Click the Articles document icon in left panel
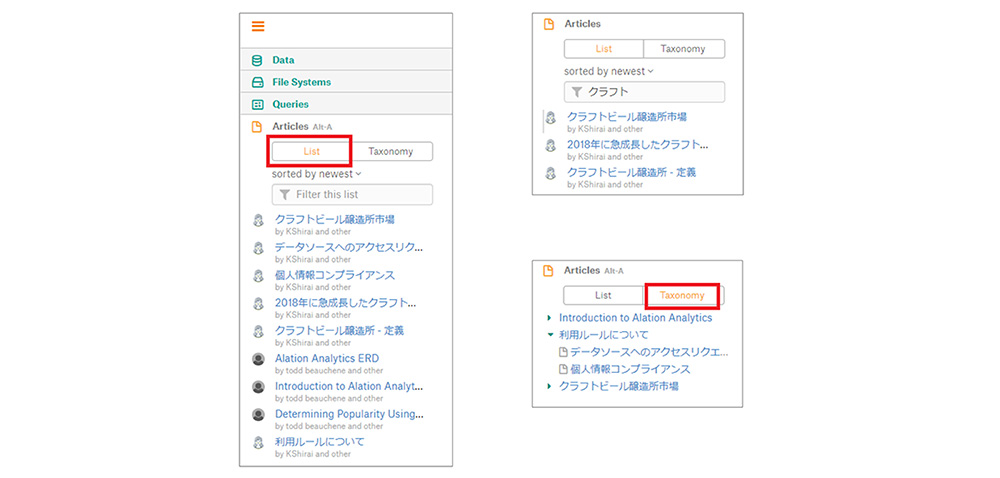The image size is (1000, 478). tap(257, 127)
